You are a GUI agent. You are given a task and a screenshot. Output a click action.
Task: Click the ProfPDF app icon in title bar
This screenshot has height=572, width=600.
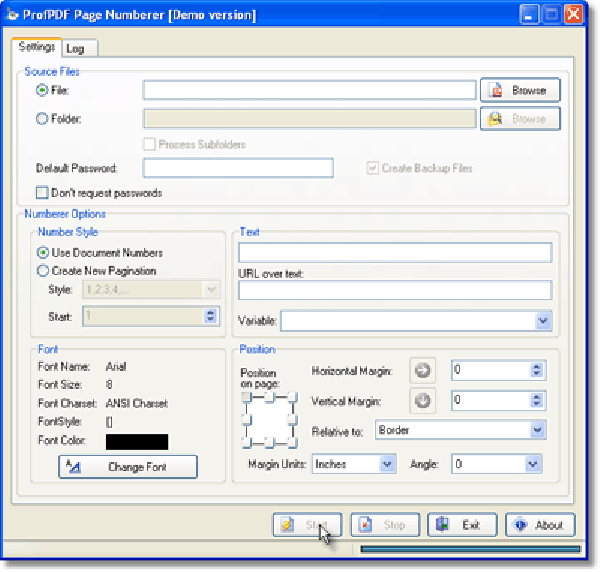(12, 15)
